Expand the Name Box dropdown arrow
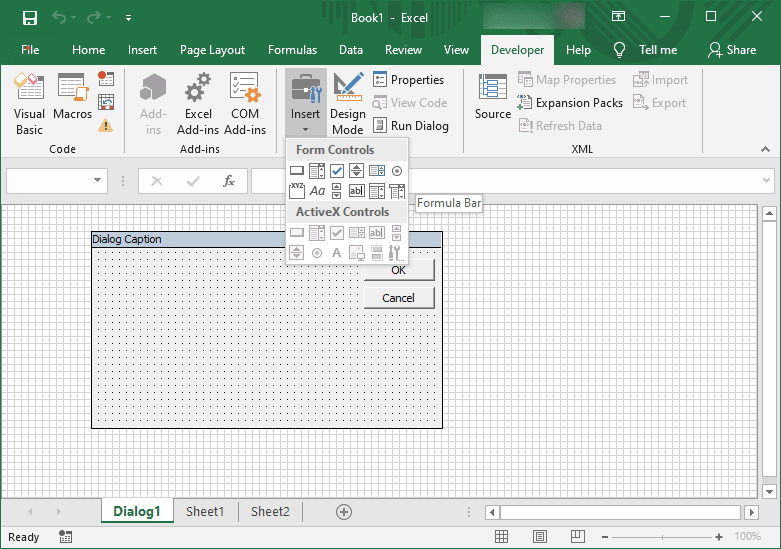Screen dimensions: 781x549 click(x=98, y=181)
